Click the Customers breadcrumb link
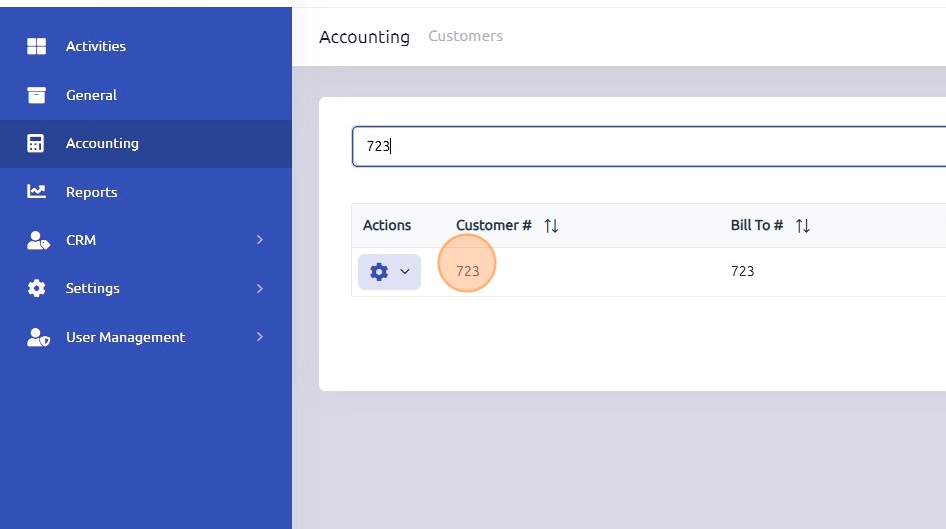This screenshot has height=529, width=946. (465, 36)
